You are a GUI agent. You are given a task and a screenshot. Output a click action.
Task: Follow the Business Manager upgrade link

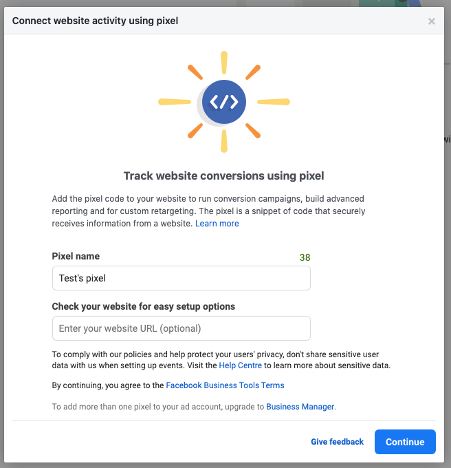pos(300,407)
